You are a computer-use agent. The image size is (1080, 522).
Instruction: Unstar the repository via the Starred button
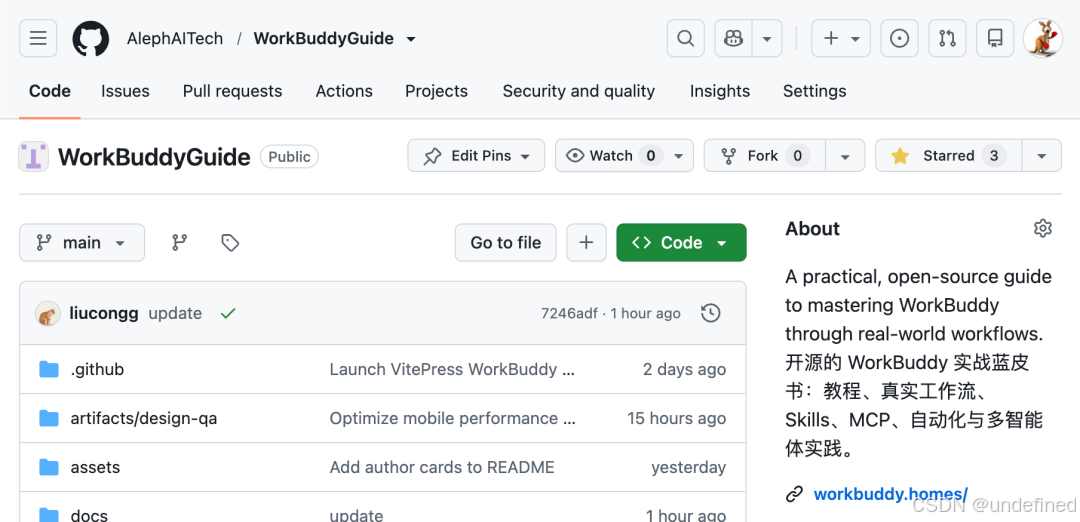948,156
